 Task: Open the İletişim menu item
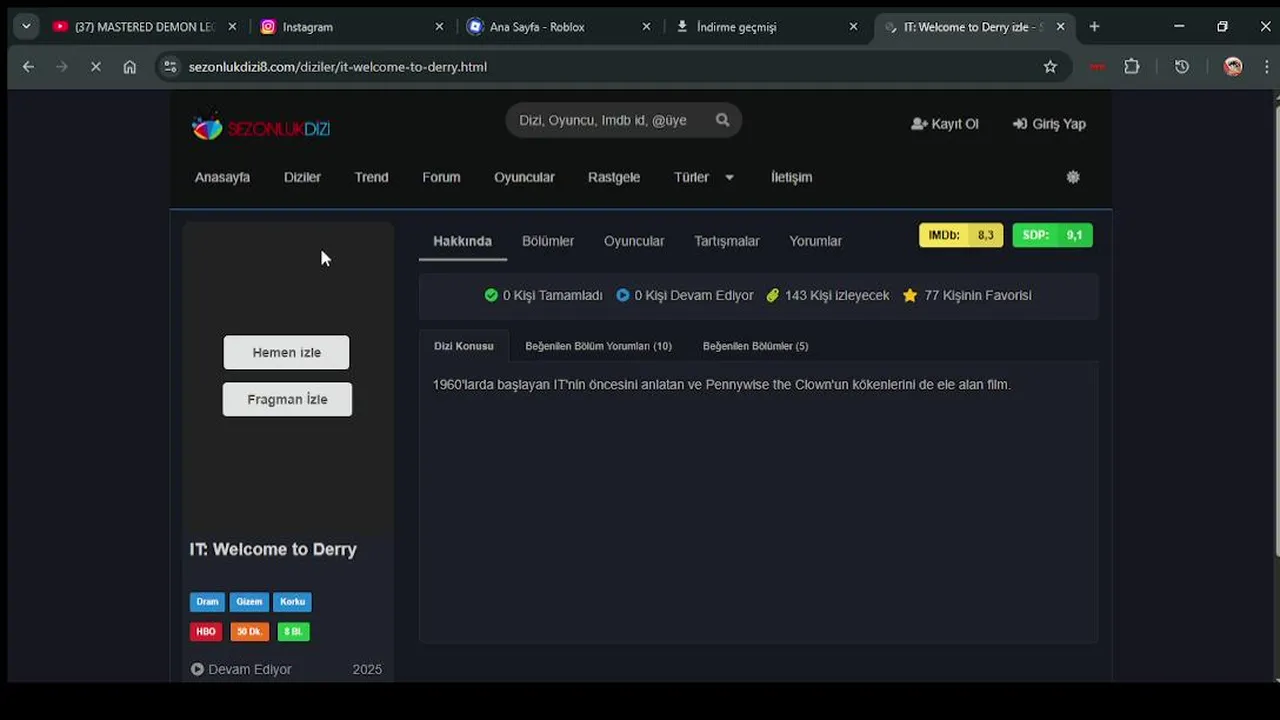point(791,177)
